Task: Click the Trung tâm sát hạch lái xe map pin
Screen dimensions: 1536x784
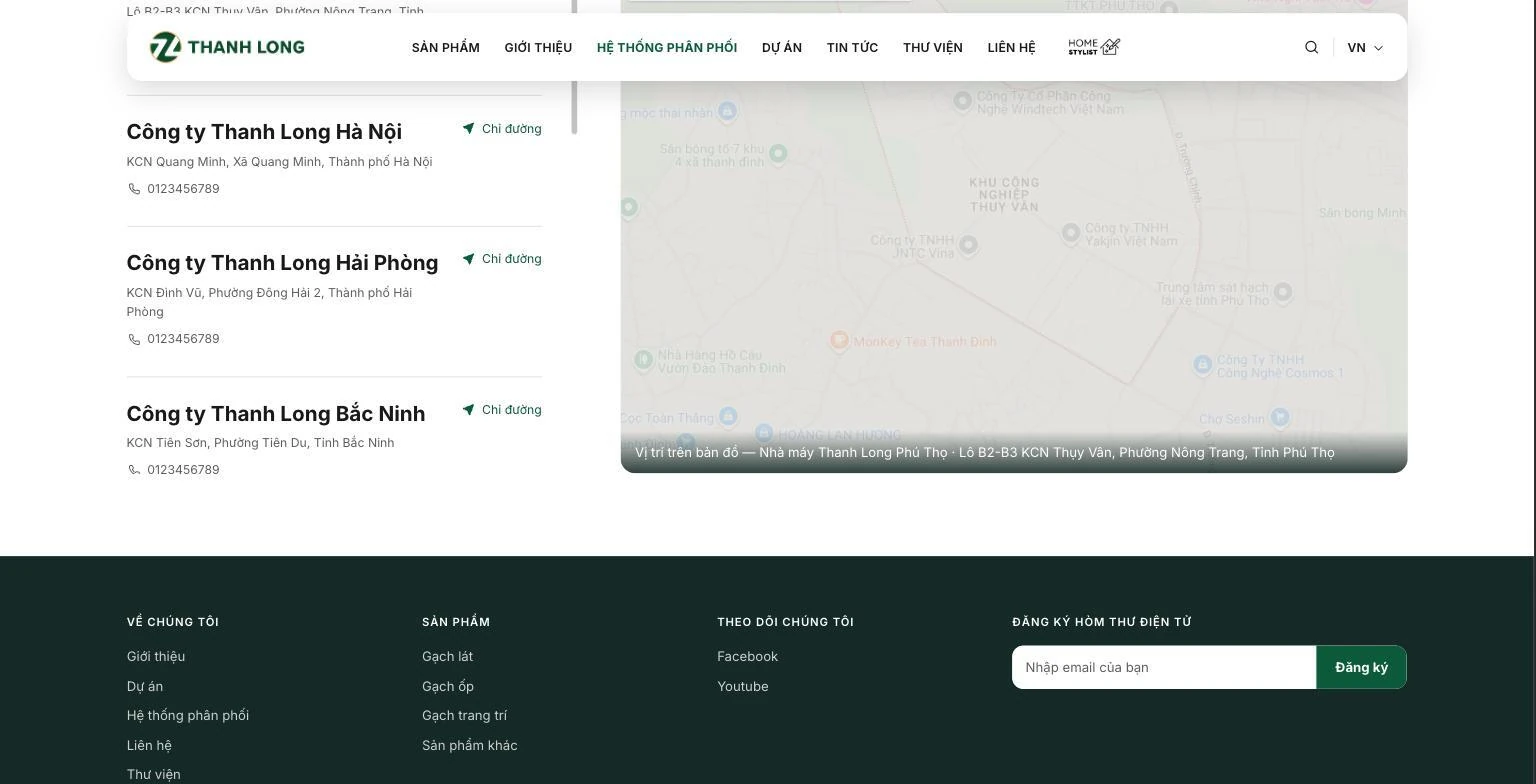Action: [1283, 292]
